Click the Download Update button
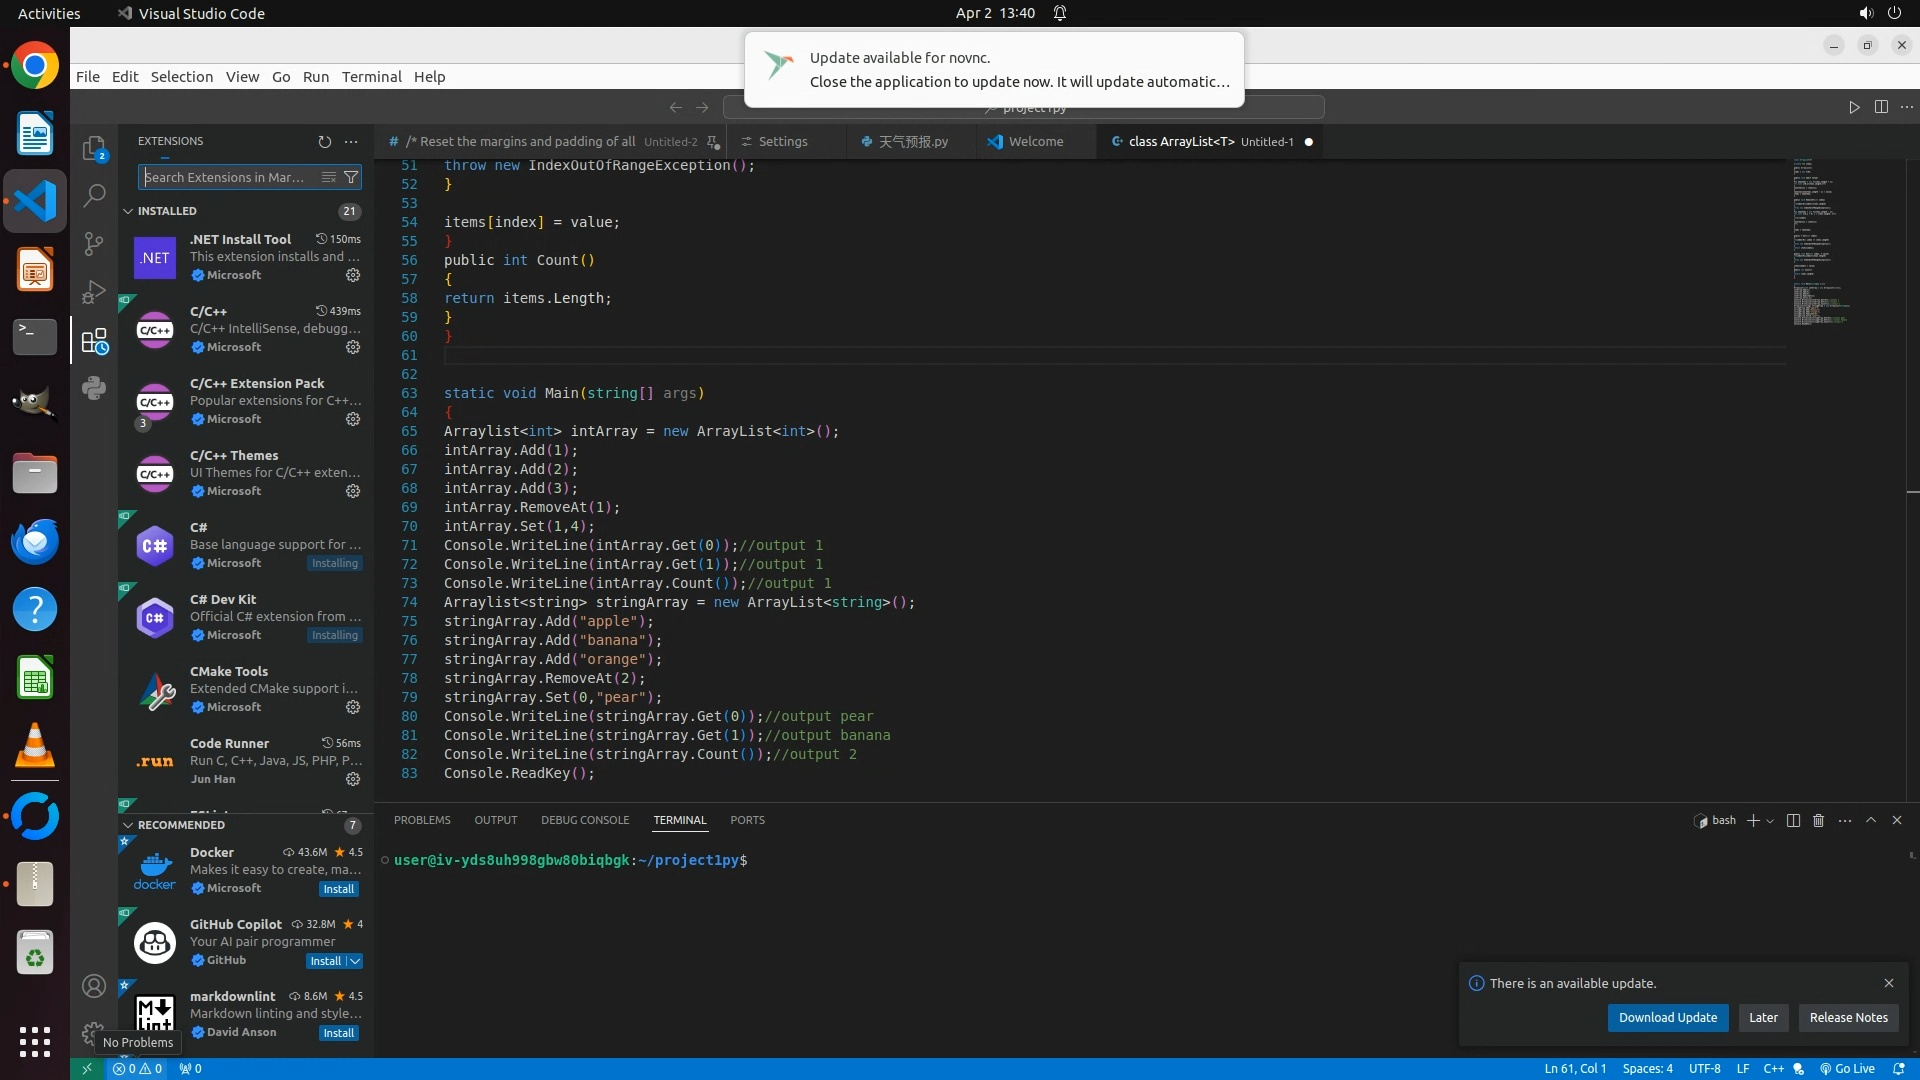 click(x=1667, y=1017)
